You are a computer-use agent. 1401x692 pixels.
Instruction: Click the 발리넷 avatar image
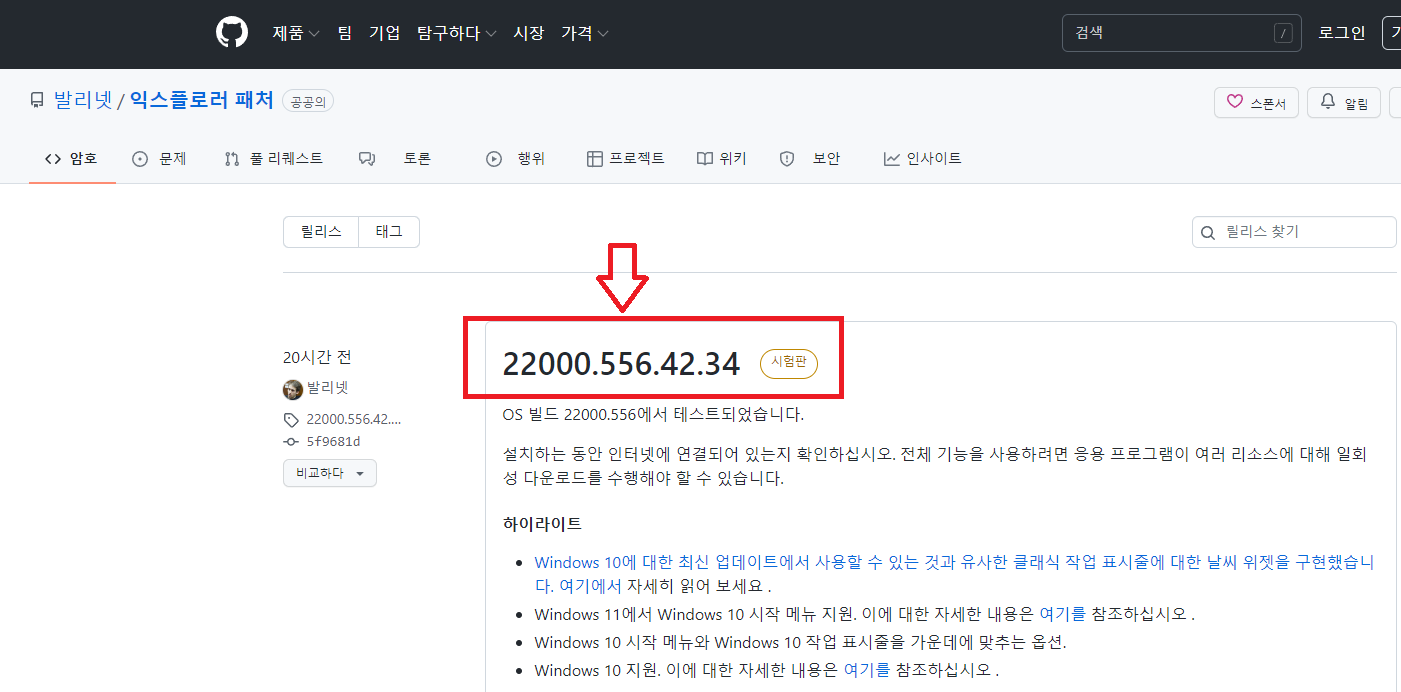(293, 389)
